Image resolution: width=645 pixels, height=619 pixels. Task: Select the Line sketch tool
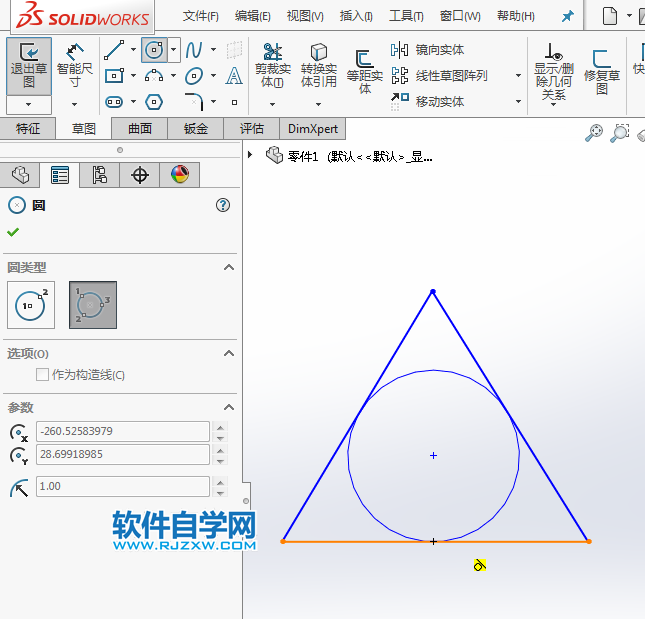(x=114, y=50)
